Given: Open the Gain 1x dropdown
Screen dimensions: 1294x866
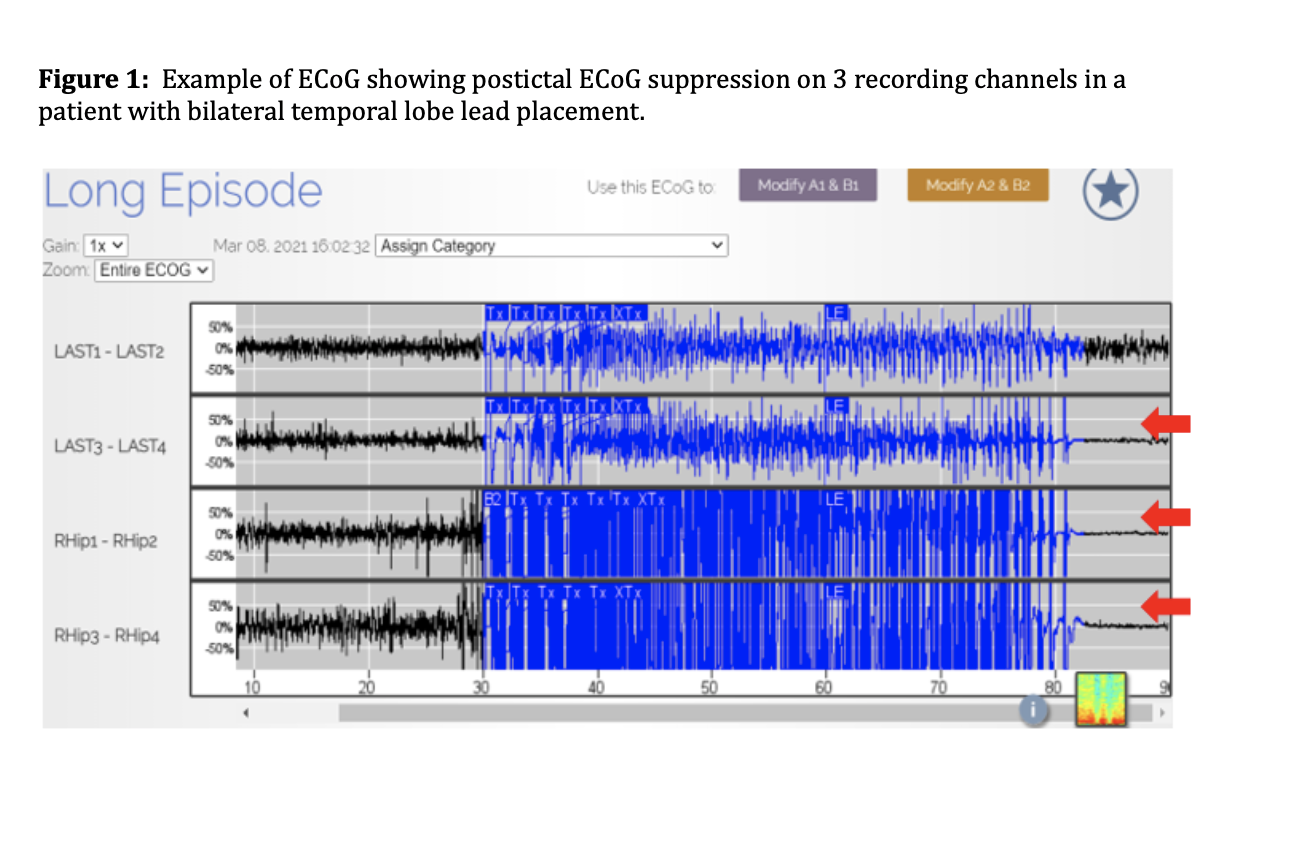Looking at the screenshot, I should point(106,246).
